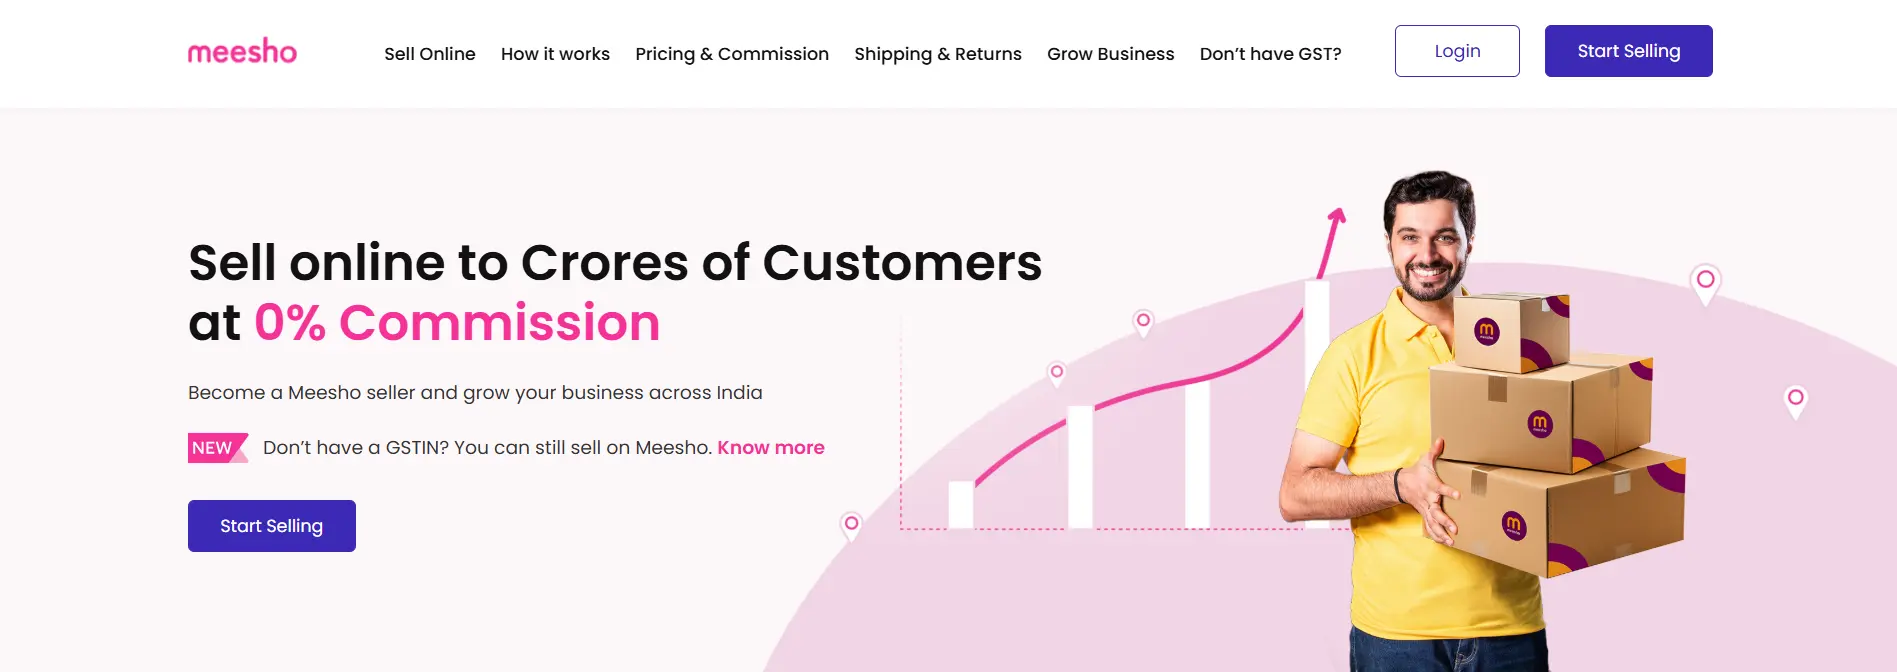Viewport: 1897px width, 672px height.
Task: Click the tallest white chart bar
Action: pyautogui.click(x=1317, y=400)
